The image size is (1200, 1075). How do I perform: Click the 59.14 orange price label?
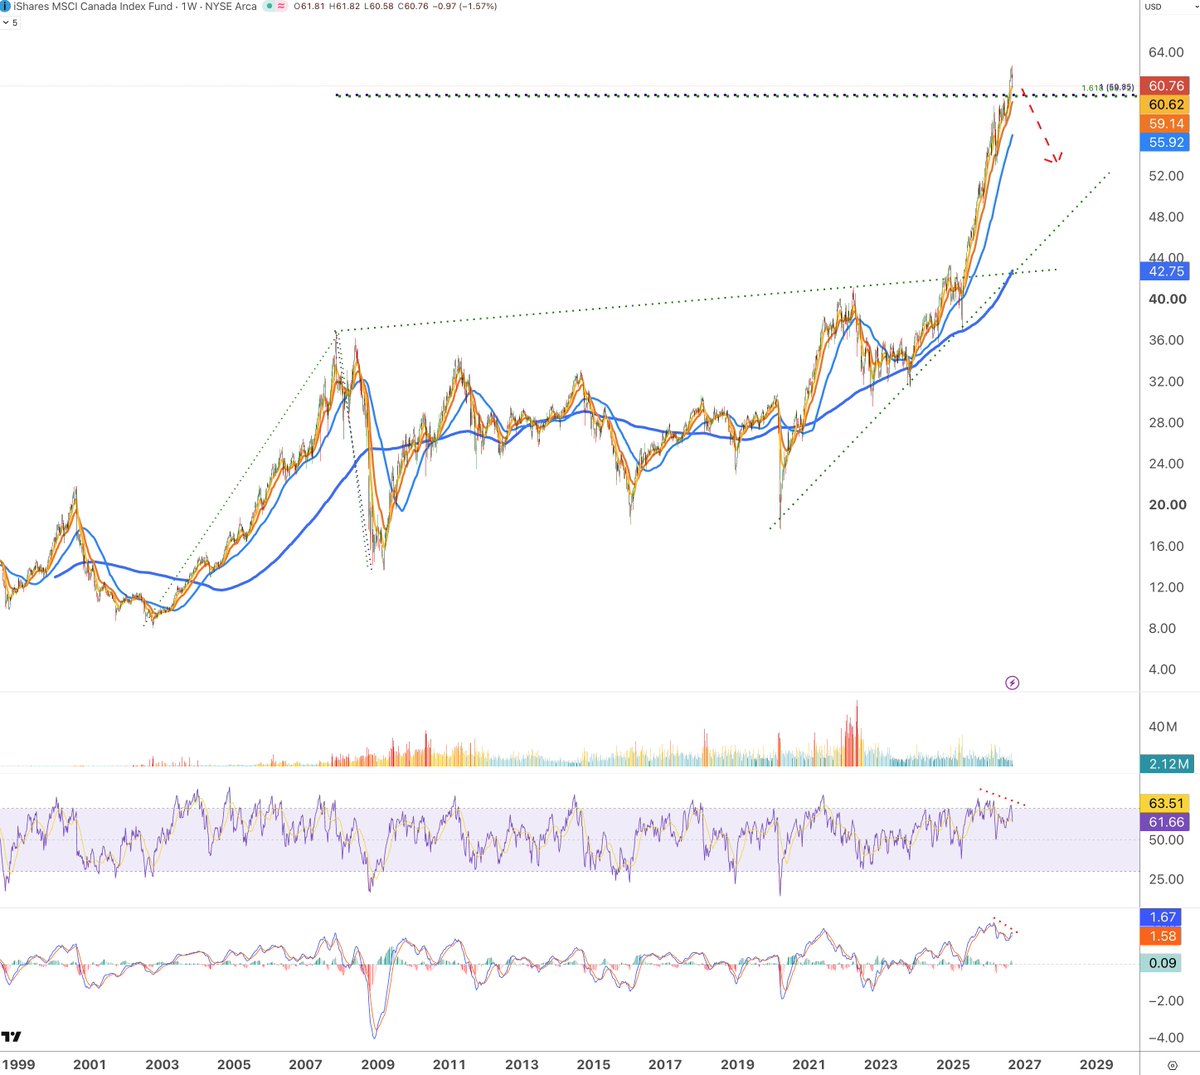pos(1166,124)
